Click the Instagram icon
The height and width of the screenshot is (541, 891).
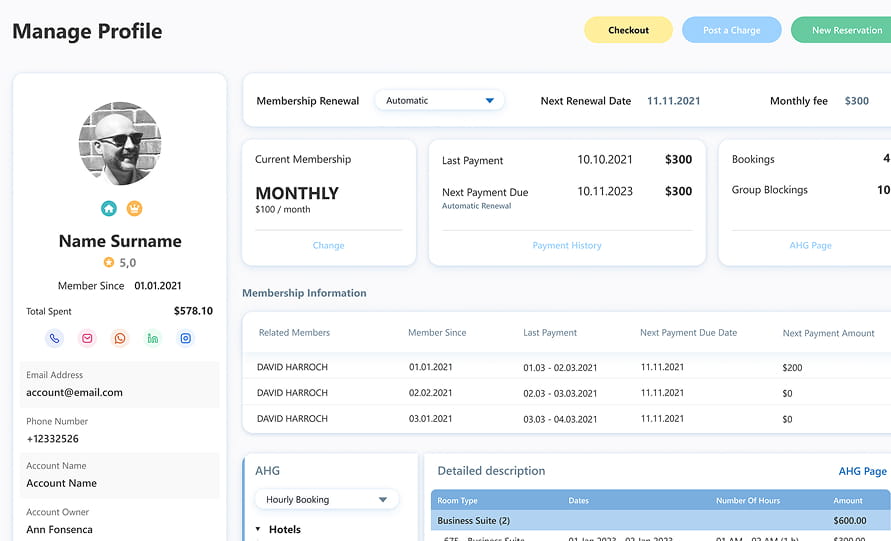click(x=186, y=338)
